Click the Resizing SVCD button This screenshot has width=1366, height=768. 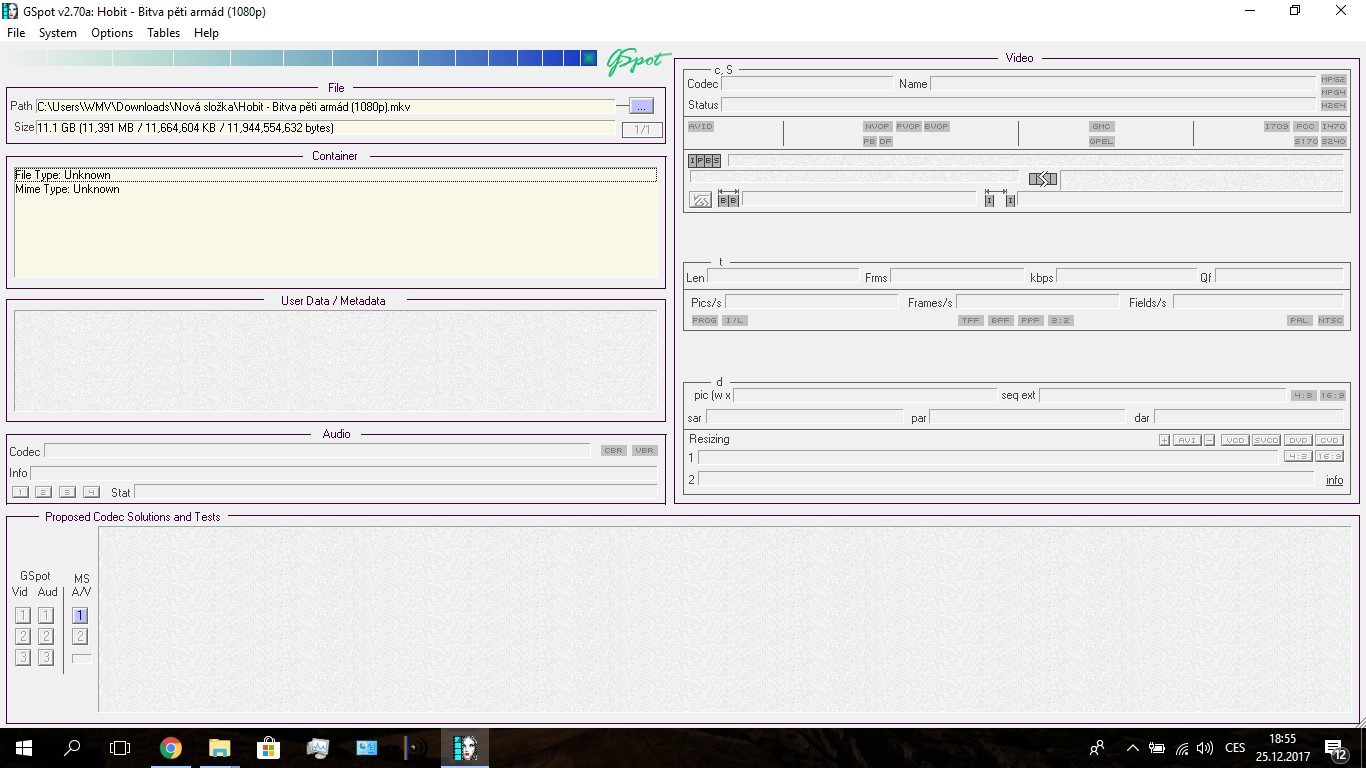(1266, 440)
